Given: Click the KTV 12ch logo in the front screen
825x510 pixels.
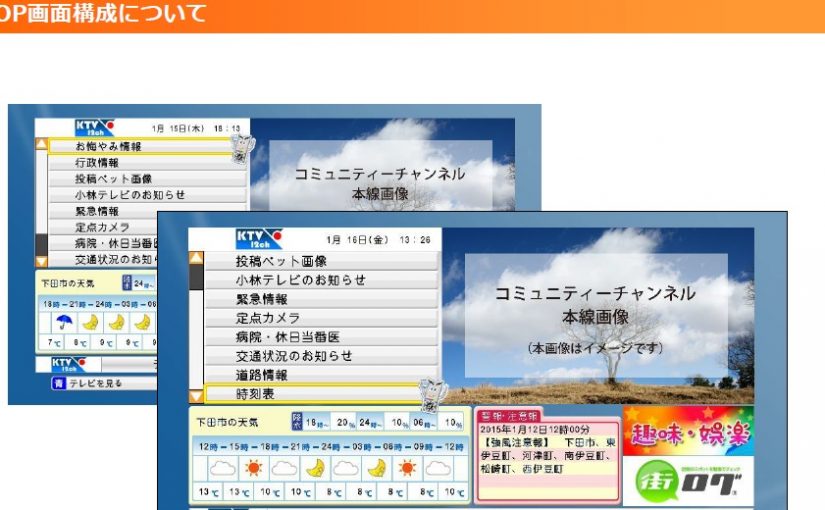Looking at the screenshot, I should tap(258, 239).
